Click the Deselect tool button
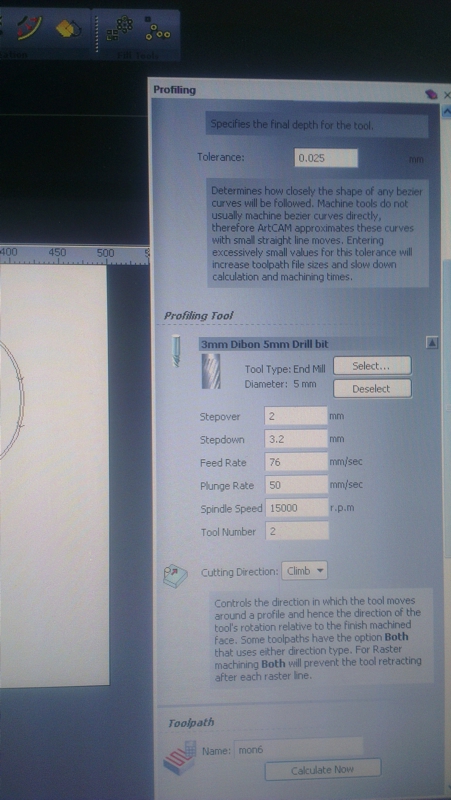 pos(372,389)
